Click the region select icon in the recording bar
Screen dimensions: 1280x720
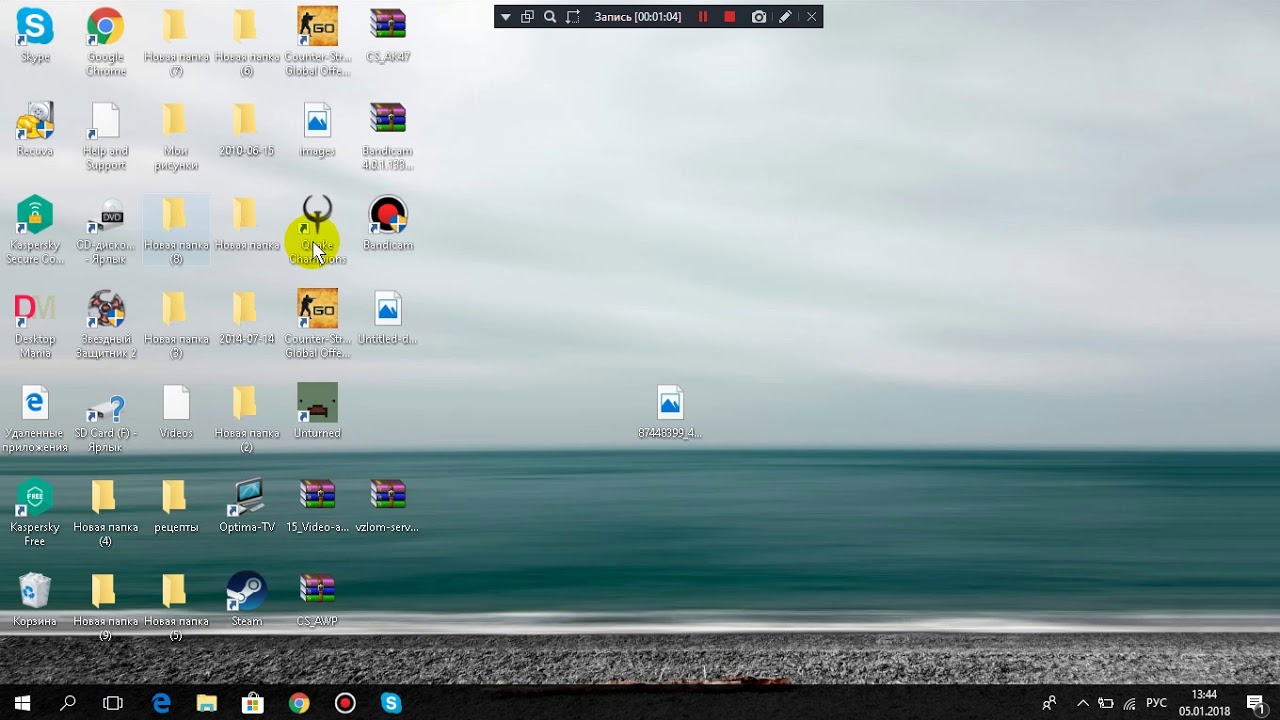[573, 17]
